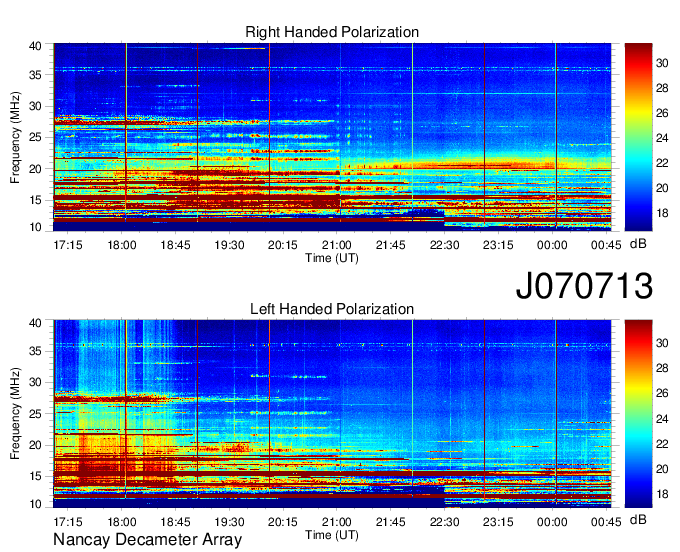Click the top plot's Frequency (MHz) axis label
The height and width of the screenshot is (552, 680).
15,137
